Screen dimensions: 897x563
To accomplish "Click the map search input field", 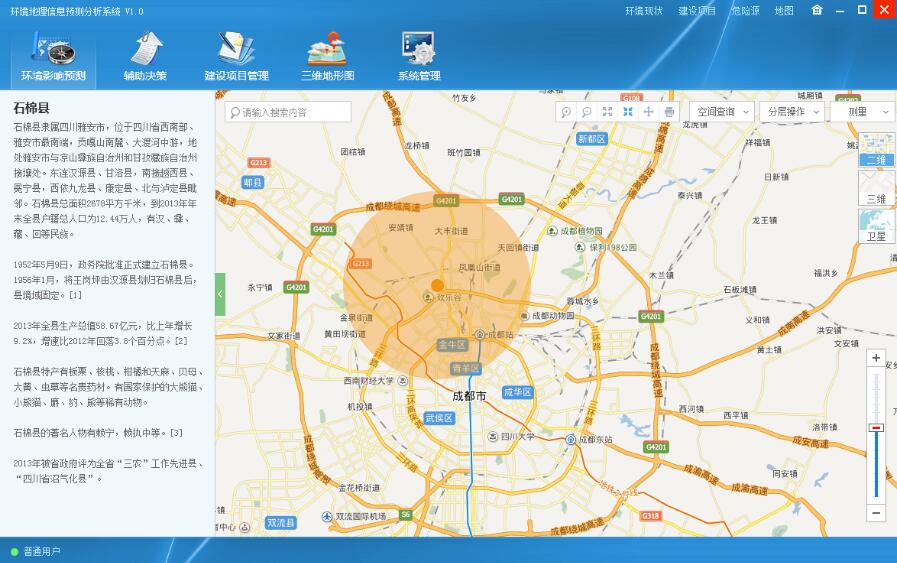I will click(290, 112).
